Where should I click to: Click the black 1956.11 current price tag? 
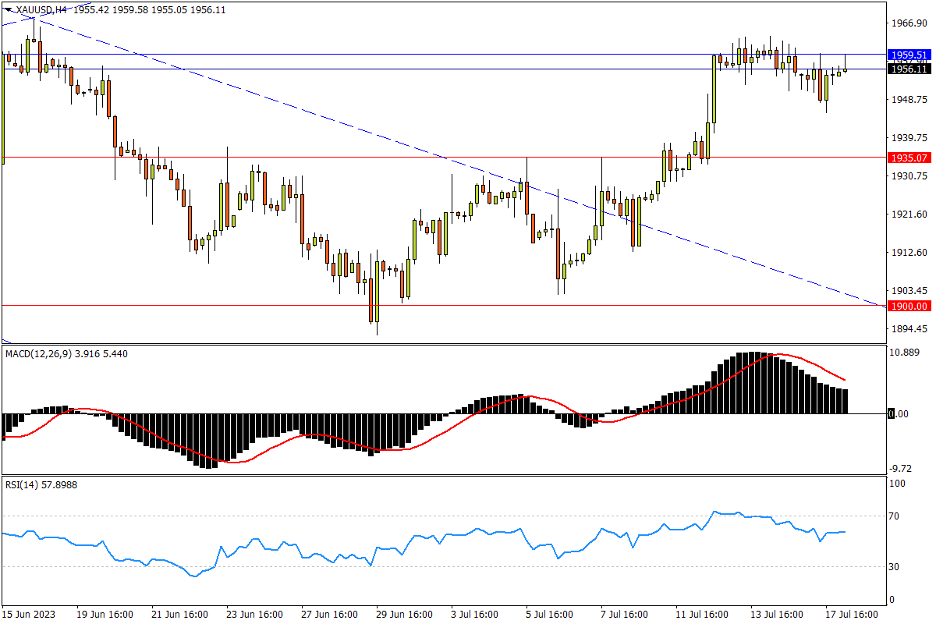[x=909, y=69]
